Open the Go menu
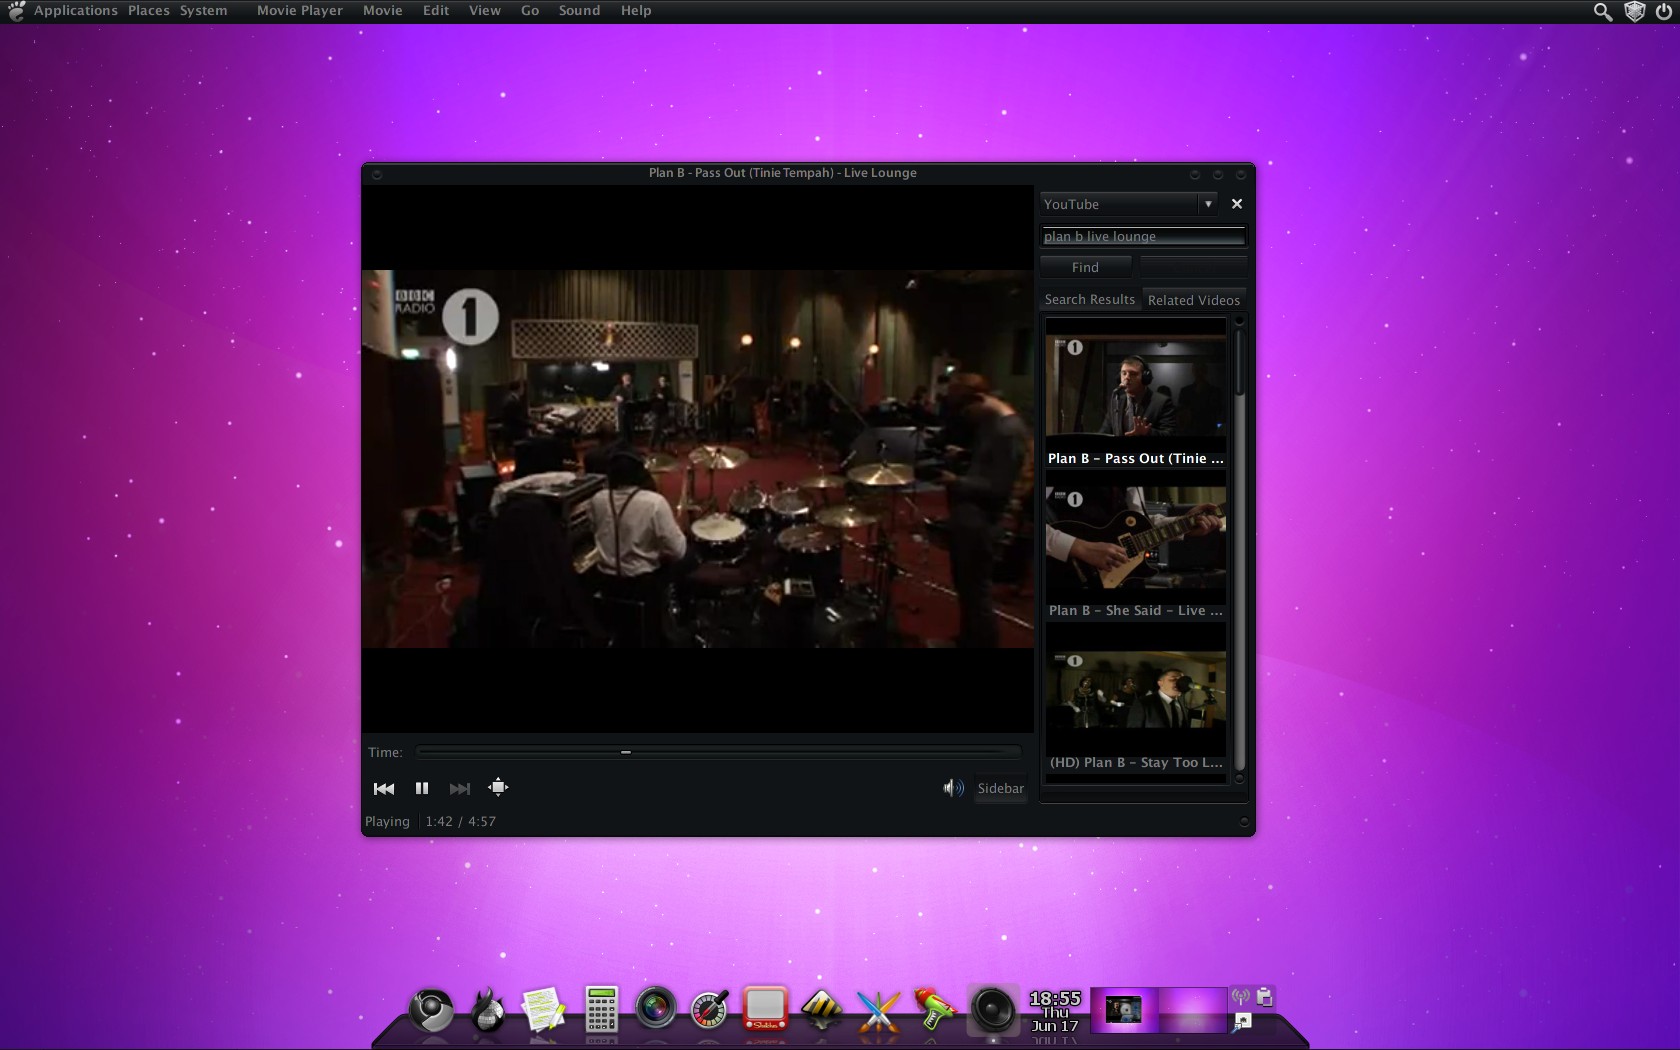This screenshot has width=1680, height=1050. tap(530, 10)
